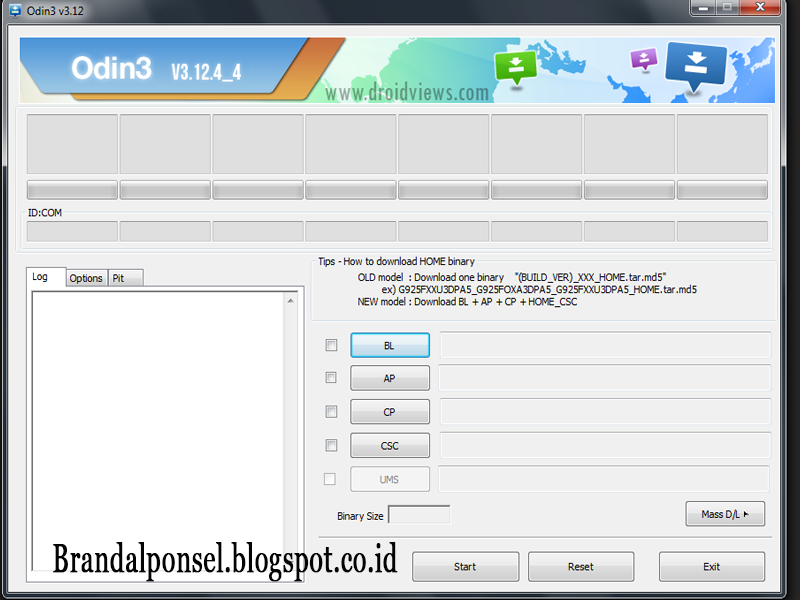Image resolution: width=800 pixels, height=600 pixels.
Task: Enable the BL file checkbox
Action: click(x=331, y=345)
